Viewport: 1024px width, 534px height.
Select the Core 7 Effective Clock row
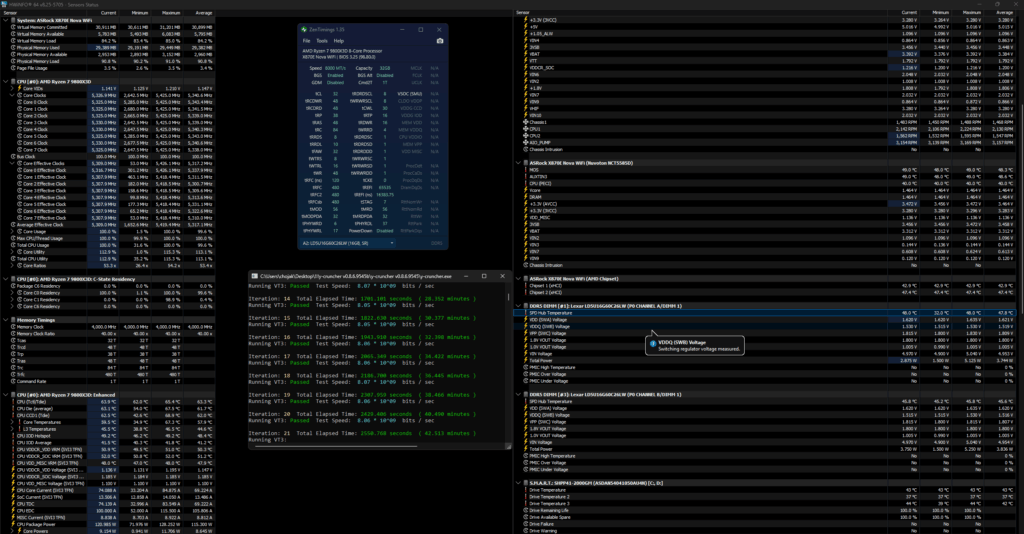[108, 218]
